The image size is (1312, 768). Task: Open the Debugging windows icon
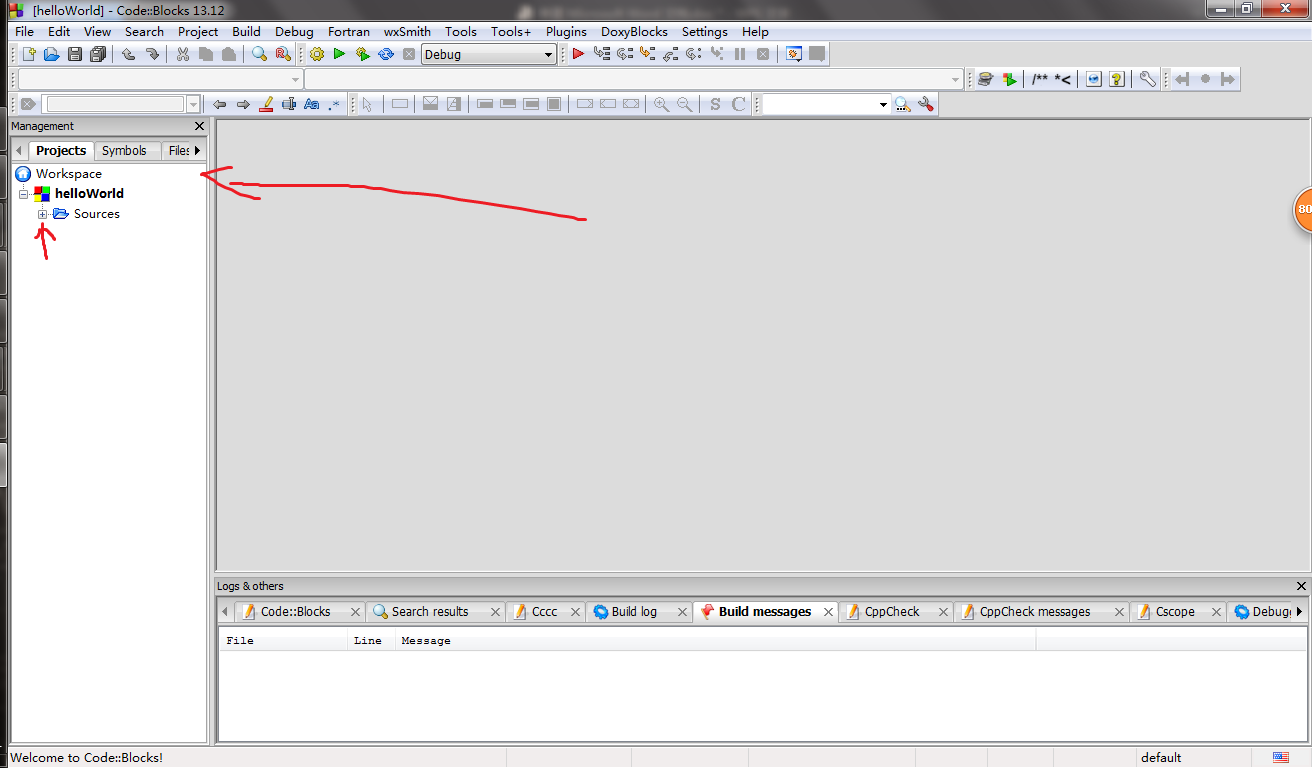[x=794, y=54]
